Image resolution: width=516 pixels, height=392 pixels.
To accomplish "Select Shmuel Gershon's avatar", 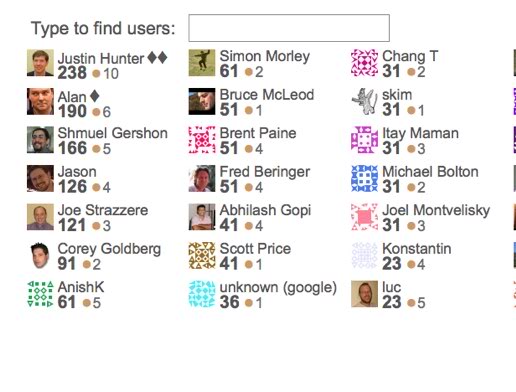I will (x=40, y=140).
